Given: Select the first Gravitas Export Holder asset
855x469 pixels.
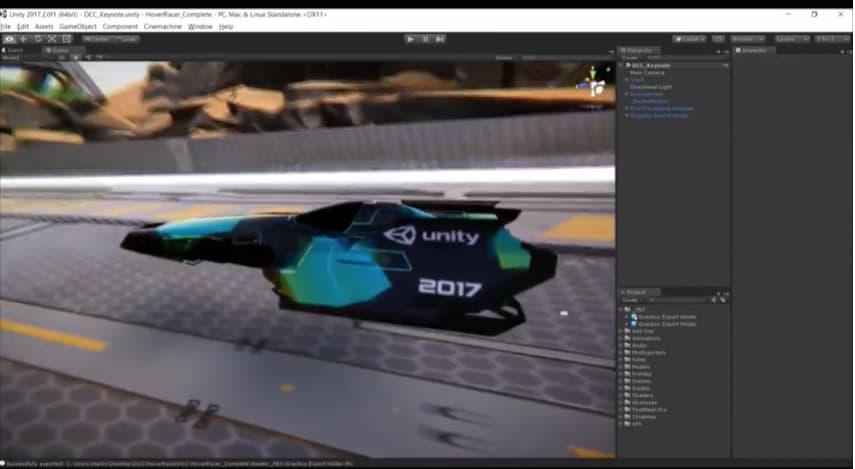Looking at the screenshot, I should (x=664, y=317).
